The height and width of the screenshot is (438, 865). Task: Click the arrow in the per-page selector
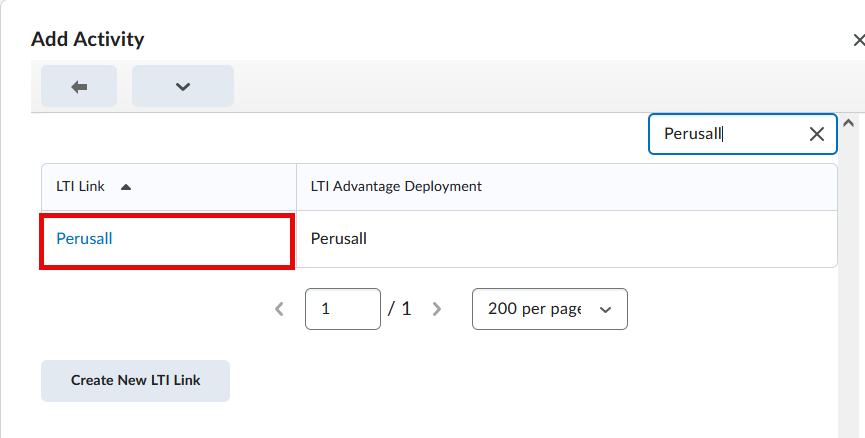(x=605, y=310)
